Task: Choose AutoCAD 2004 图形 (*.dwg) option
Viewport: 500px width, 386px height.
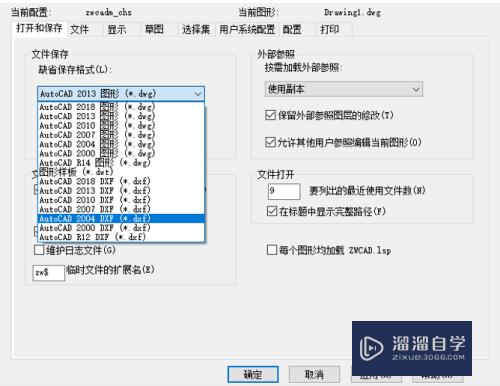Action: pyautogui.click(x=121, y=144)
